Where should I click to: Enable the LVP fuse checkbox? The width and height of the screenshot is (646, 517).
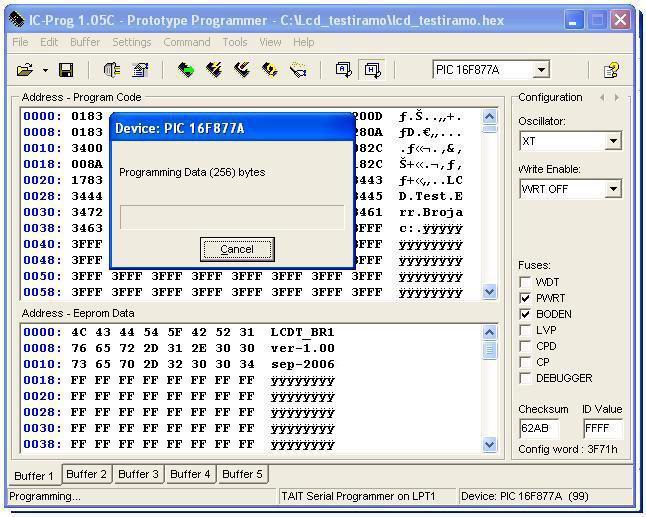click(525, 330)
